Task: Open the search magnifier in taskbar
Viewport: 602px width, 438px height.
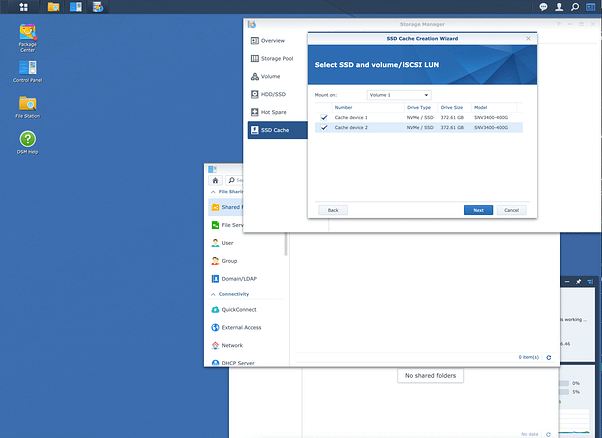Action: [575, 7]
